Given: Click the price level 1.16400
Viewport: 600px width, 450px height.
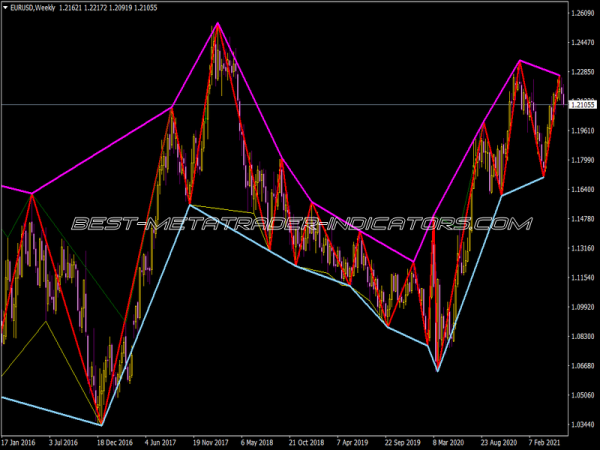Looking at the screenshot, I should tap(583, 189).
